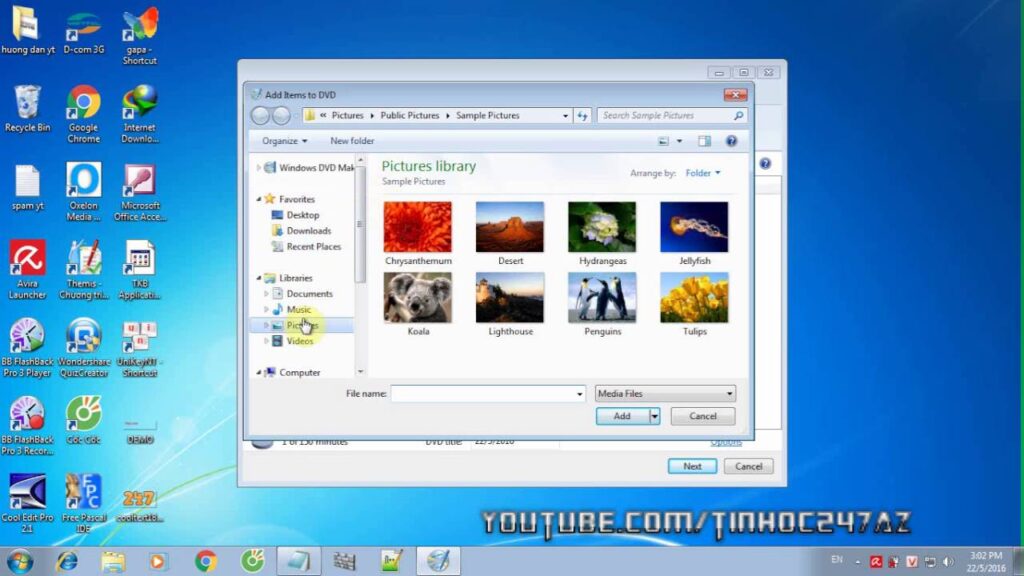Viewport: 1024px width, 576px height.
Task: Open File name history dropdown arrow
Action: pyautogui.click(x=579, y=394)
